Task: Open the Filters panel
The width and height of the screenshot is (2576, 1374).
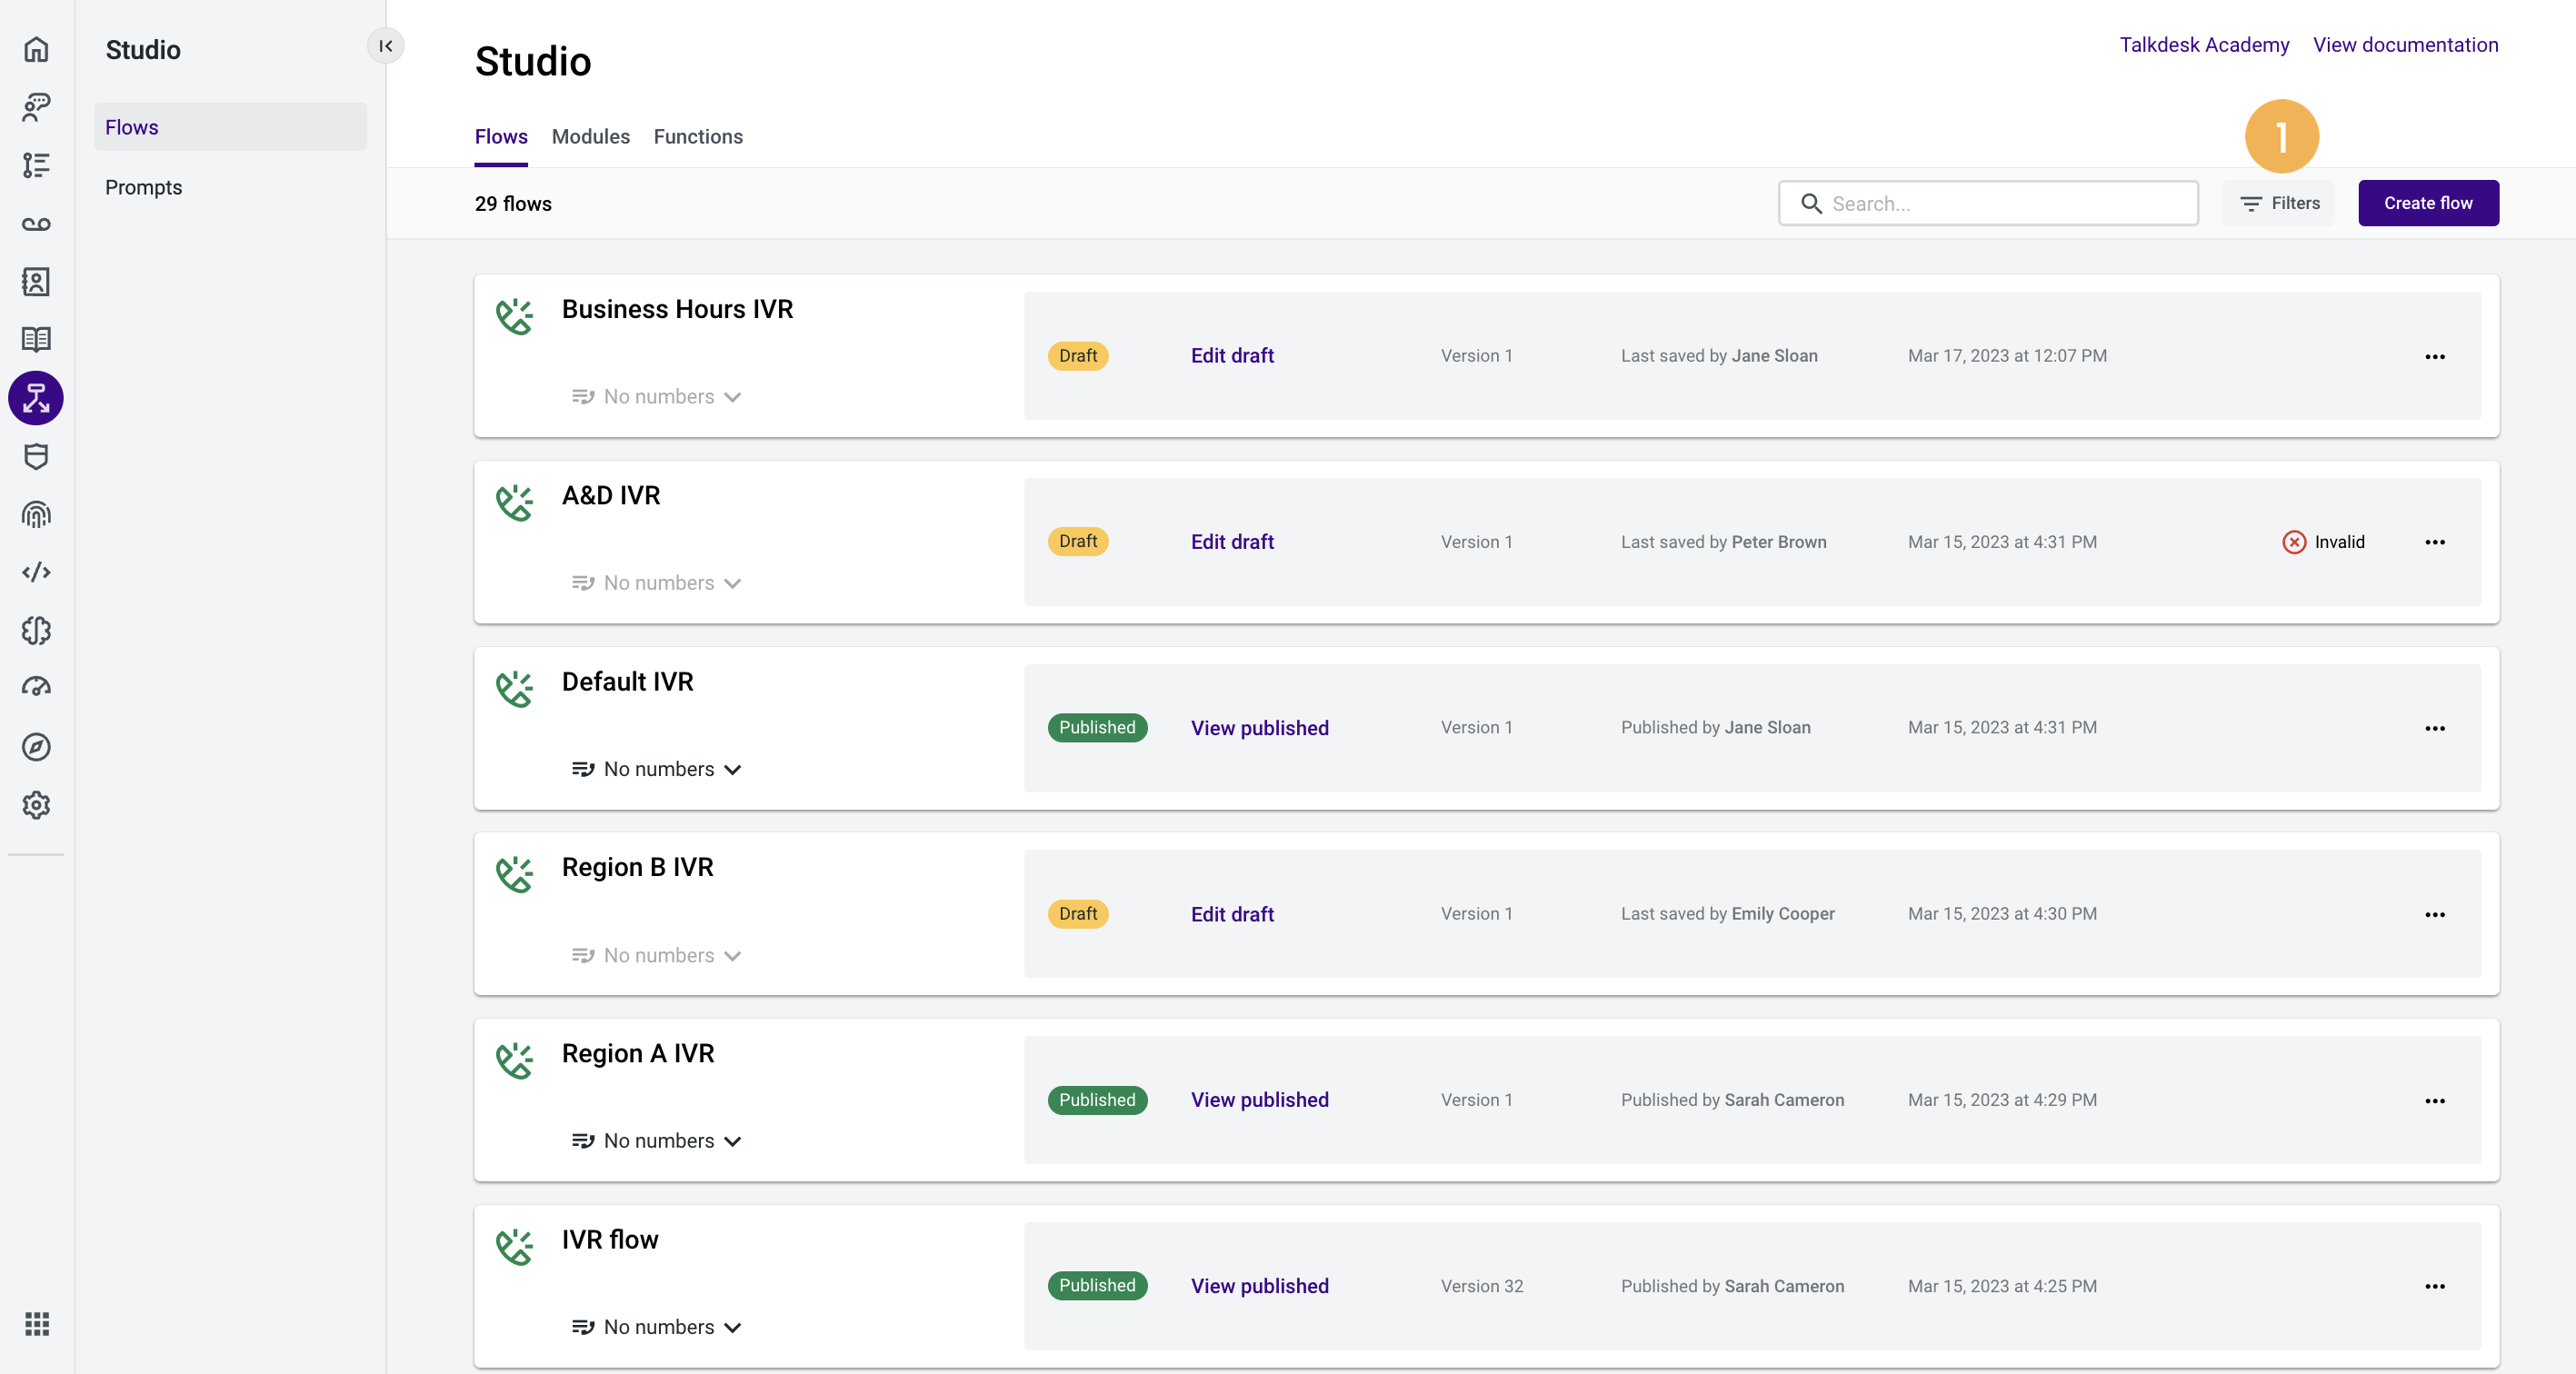Action: (2278, 203)
